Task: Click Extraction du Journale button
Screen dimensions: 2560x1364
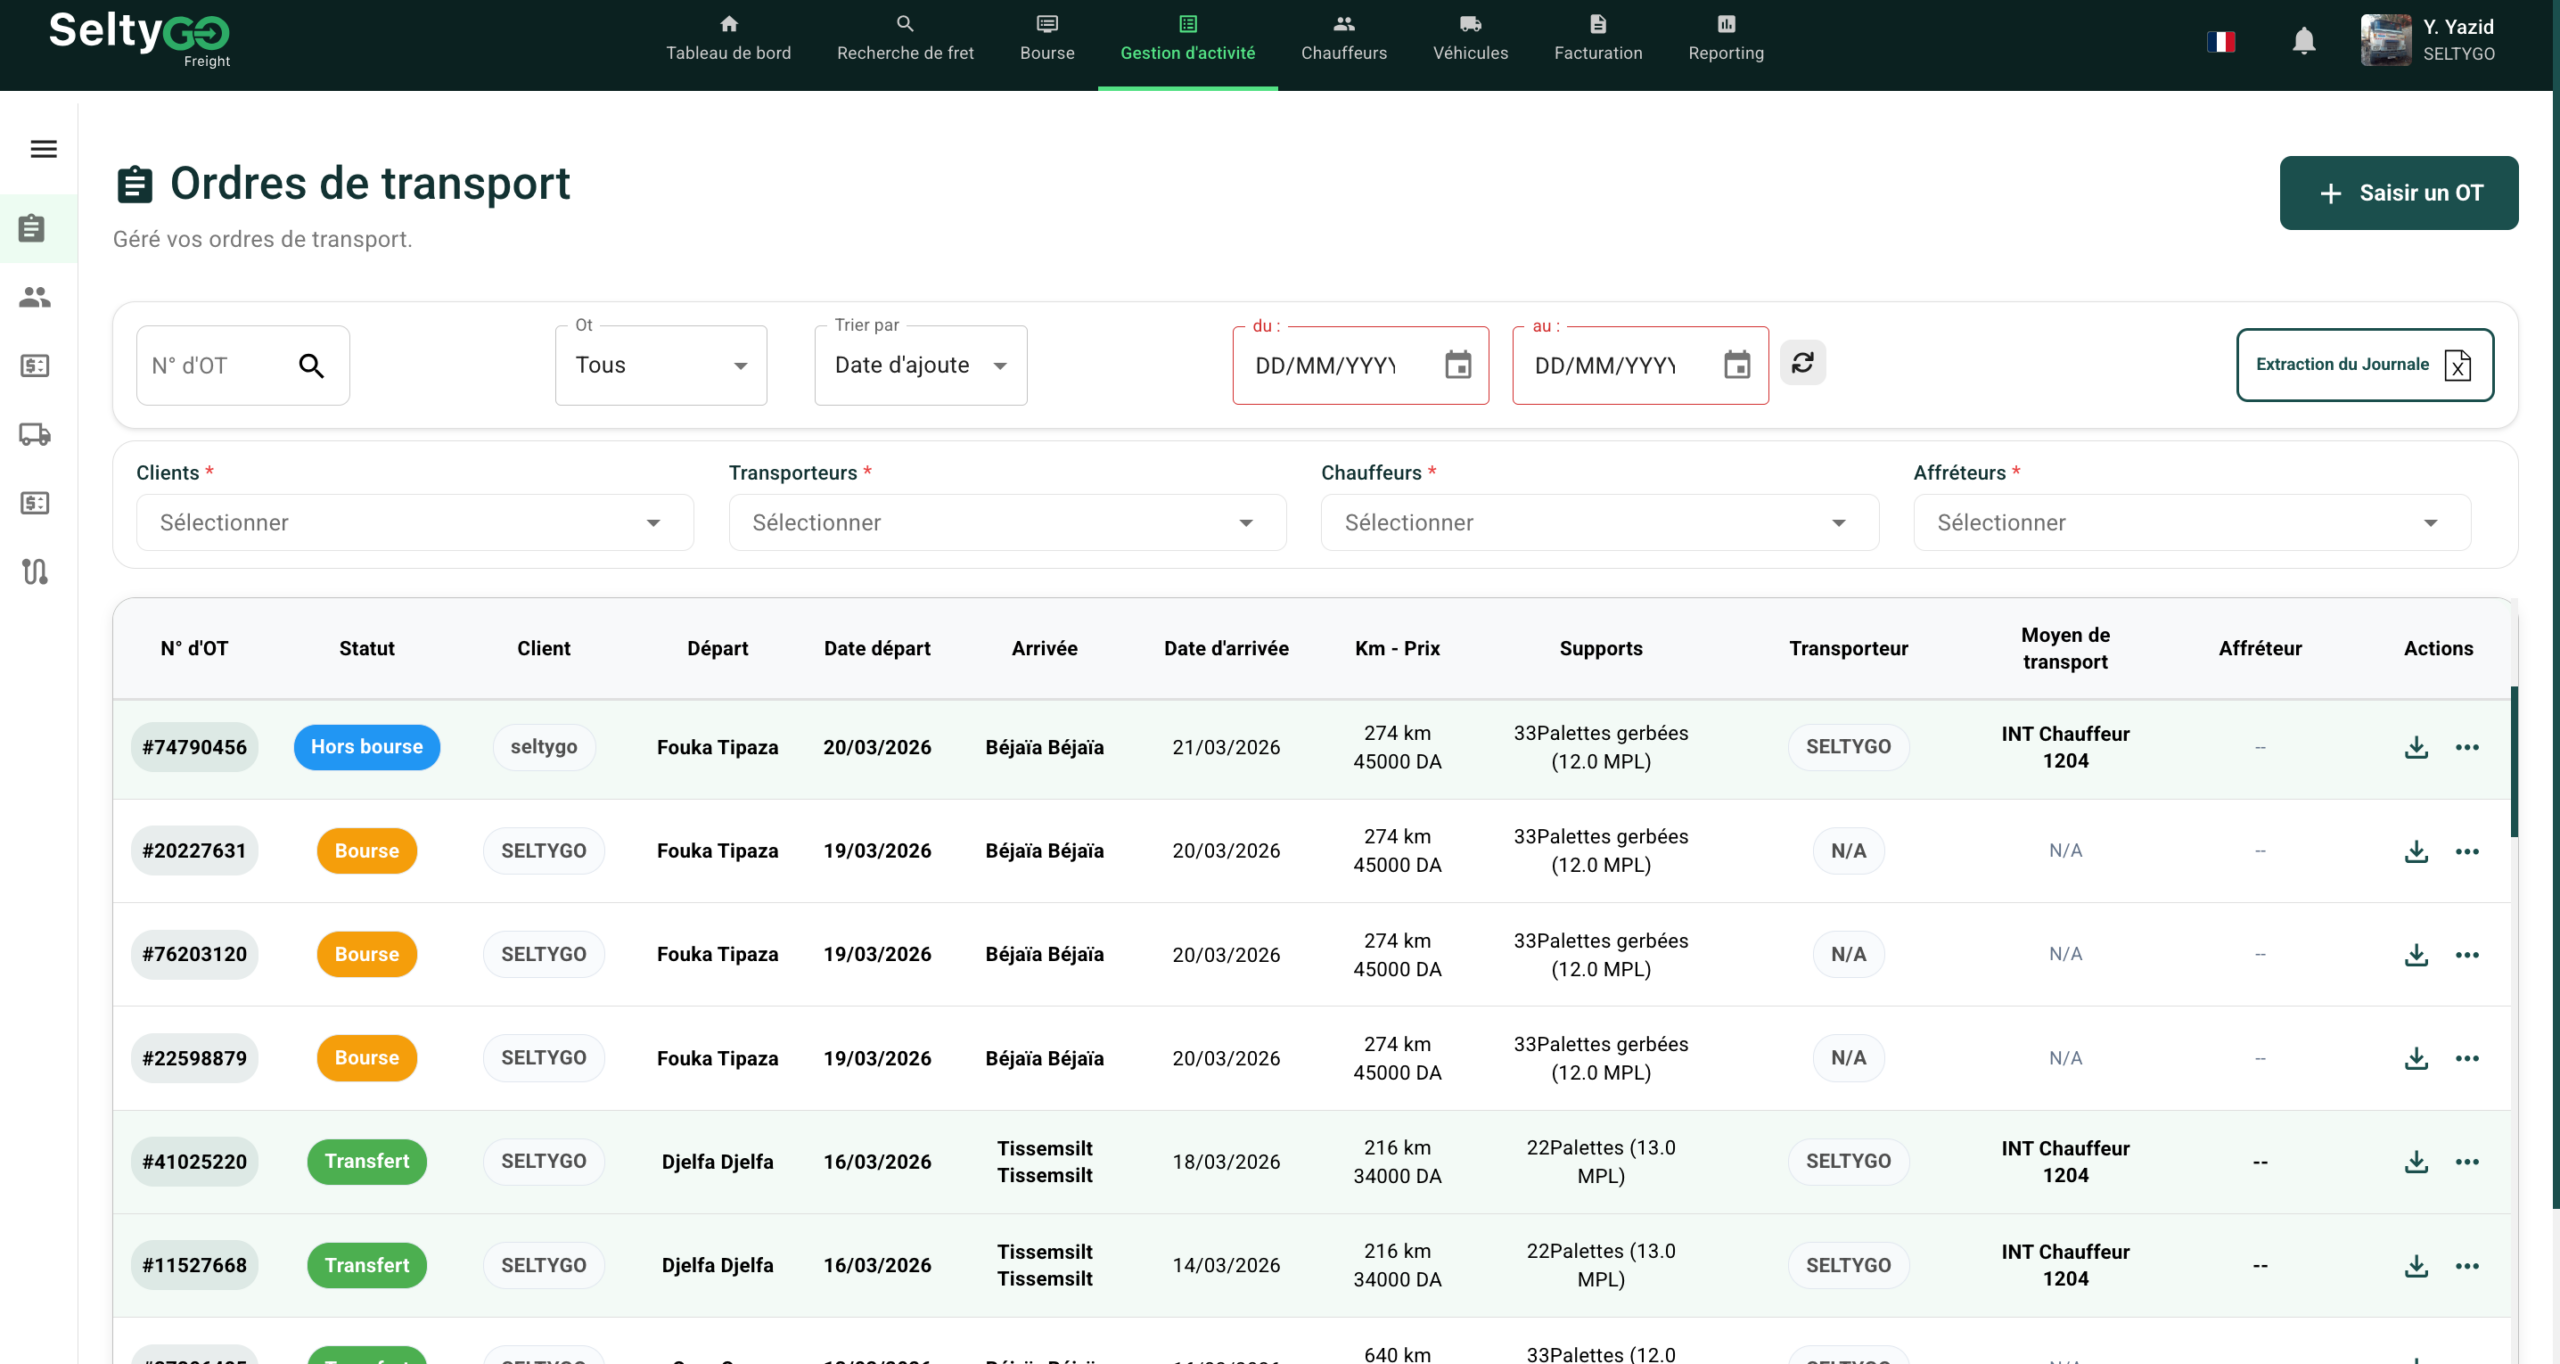Action: pyautogui.click(x=2364, y=365)
